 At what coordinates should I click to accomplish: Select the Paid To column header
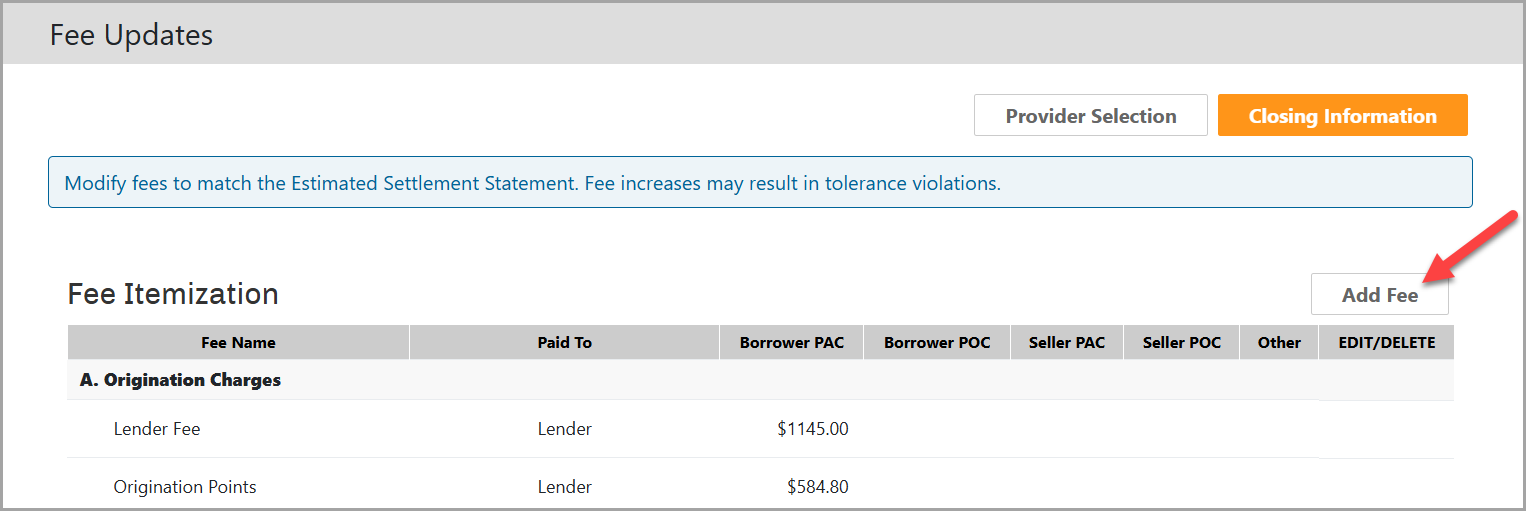coord(564,342)
